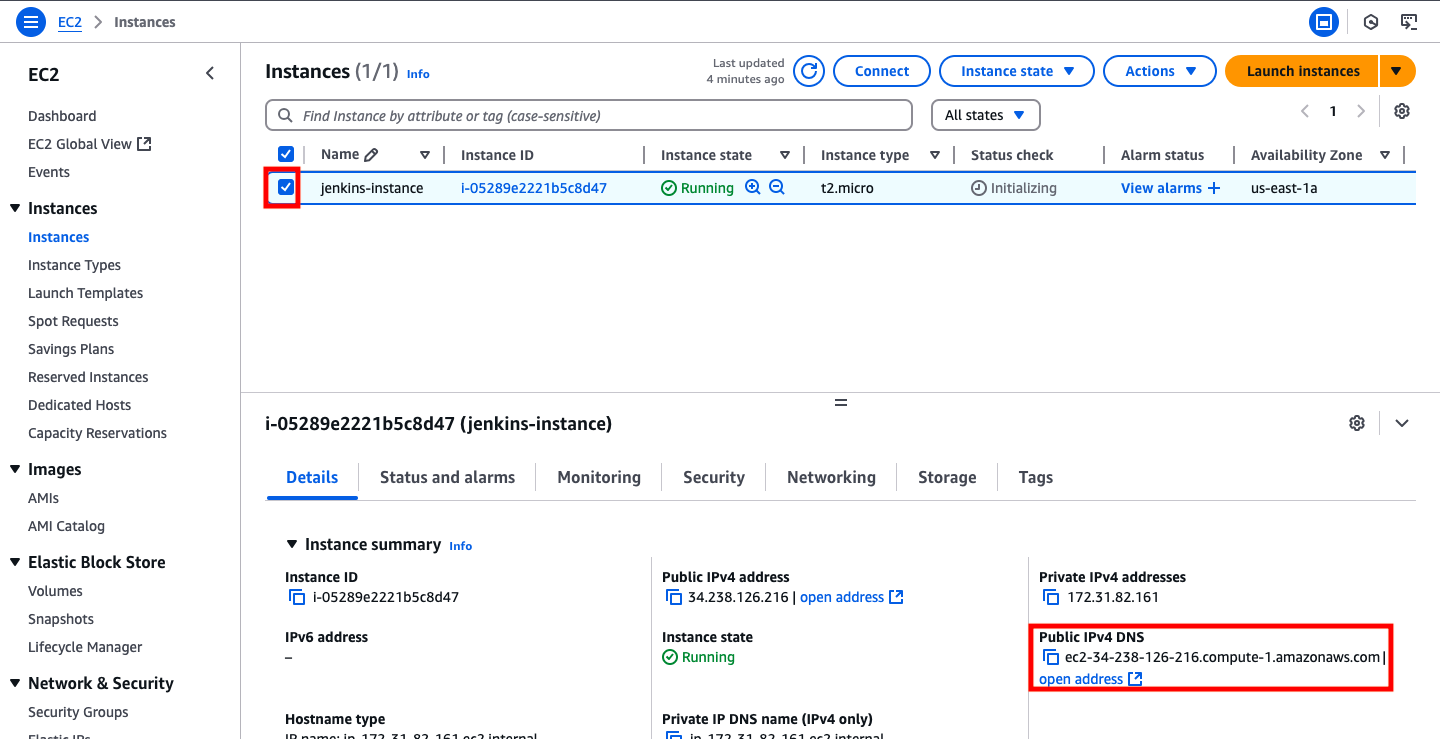Click the hexagon icon in top bar
This screenshot has width=1440, height=739.
click(1371, 21)
